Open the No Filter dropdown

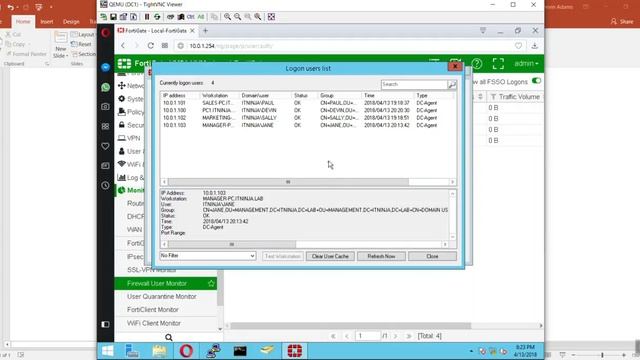(208, 256)
